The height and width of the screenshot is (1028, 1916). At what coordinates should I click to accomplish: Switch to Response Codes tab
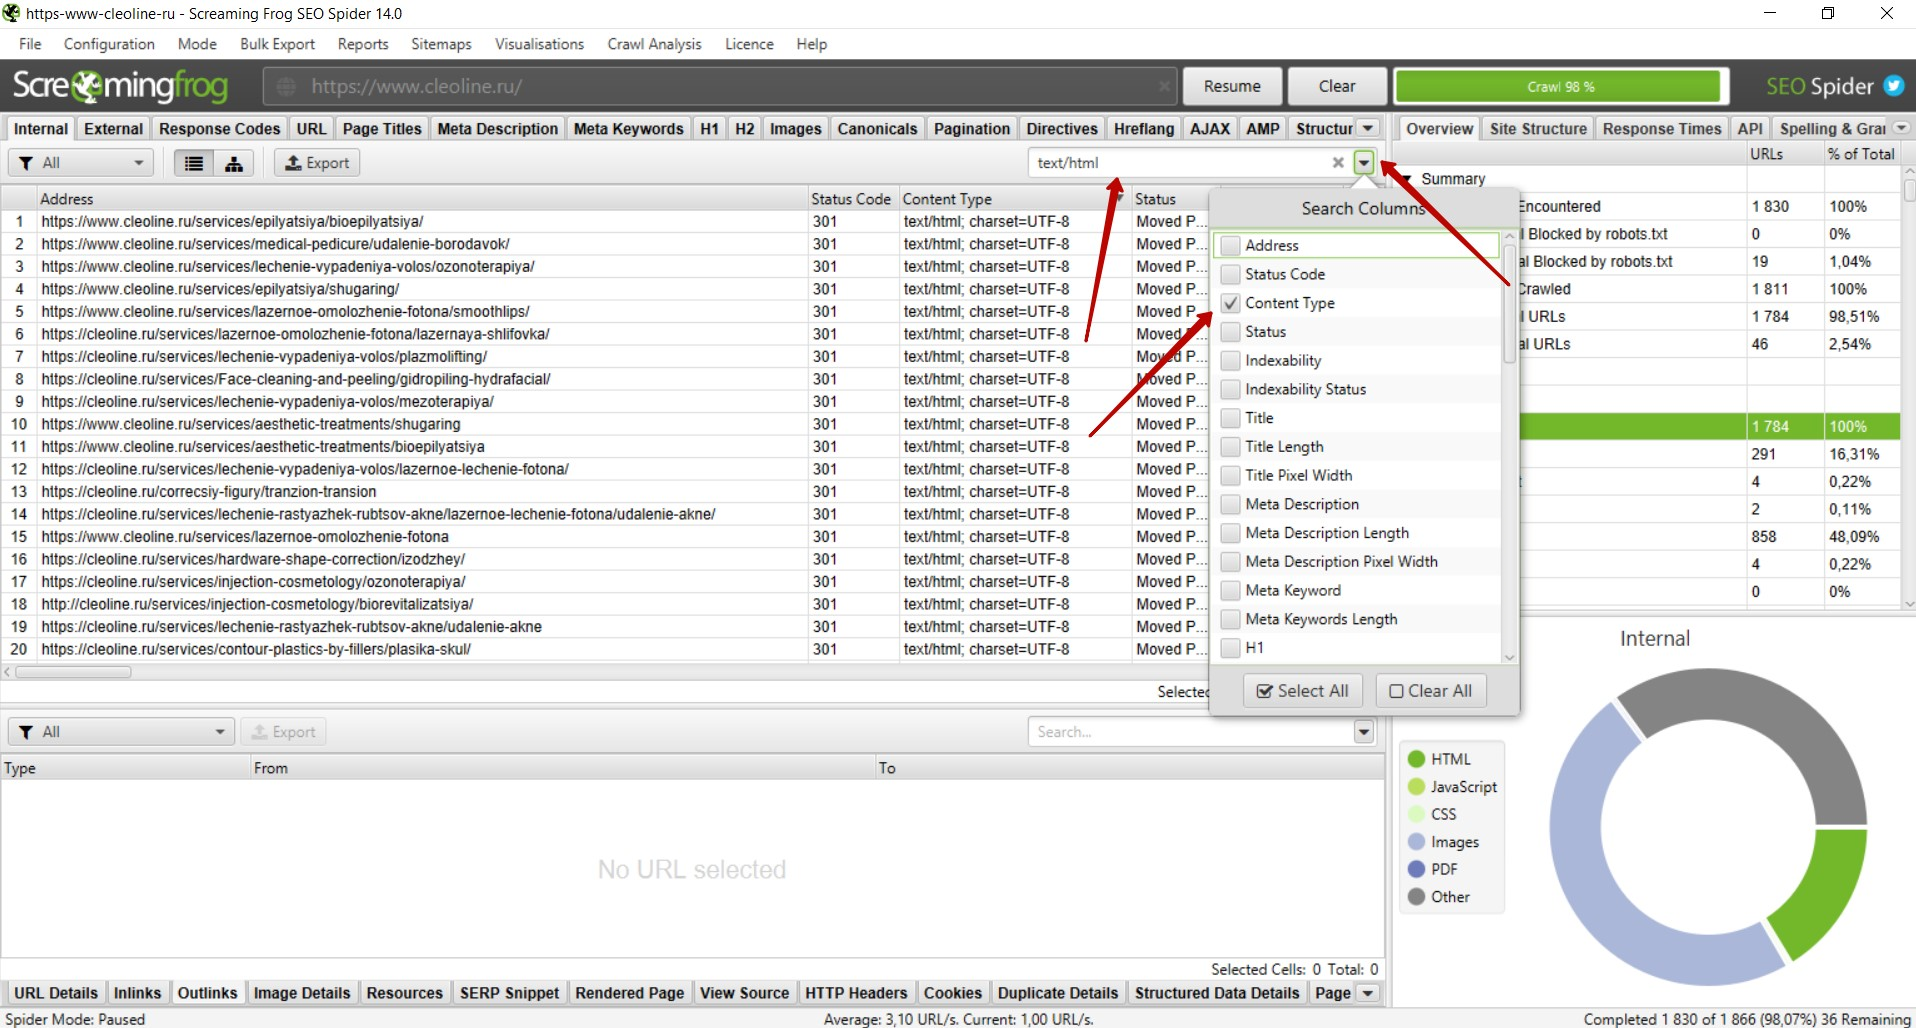pyautogui.click(x=219, y=129)
